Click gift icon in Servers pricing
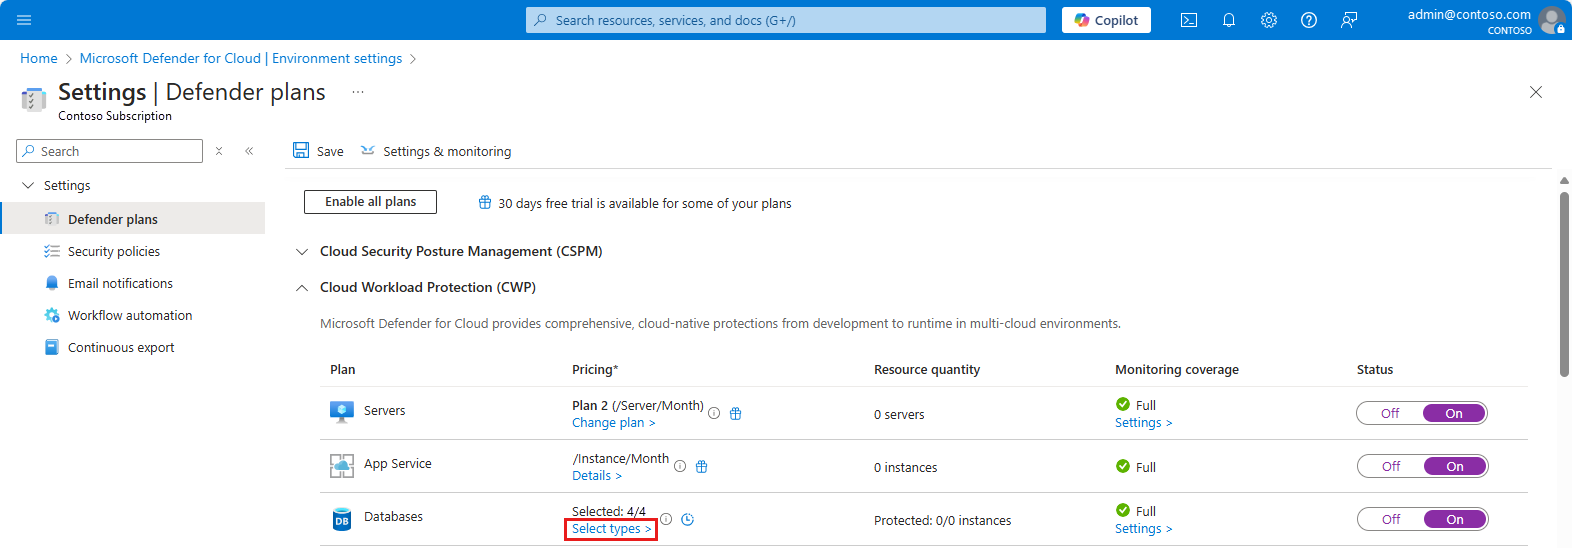Image resolution: width=1572 pixels, height=548 pixels. tap(735, 413)
